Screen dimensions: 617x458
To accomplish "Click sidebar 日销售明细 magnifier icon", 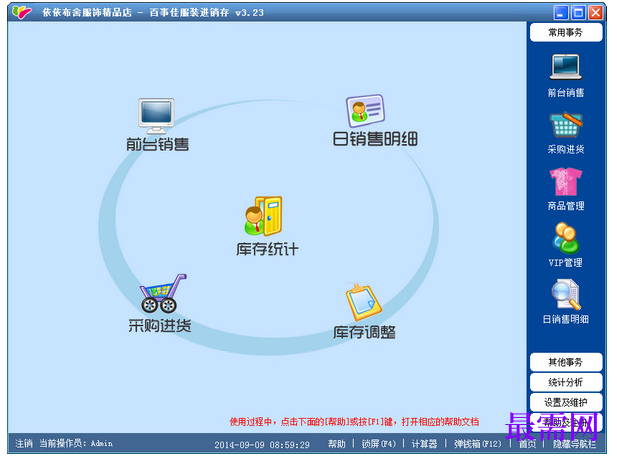I will coord(565,294).
